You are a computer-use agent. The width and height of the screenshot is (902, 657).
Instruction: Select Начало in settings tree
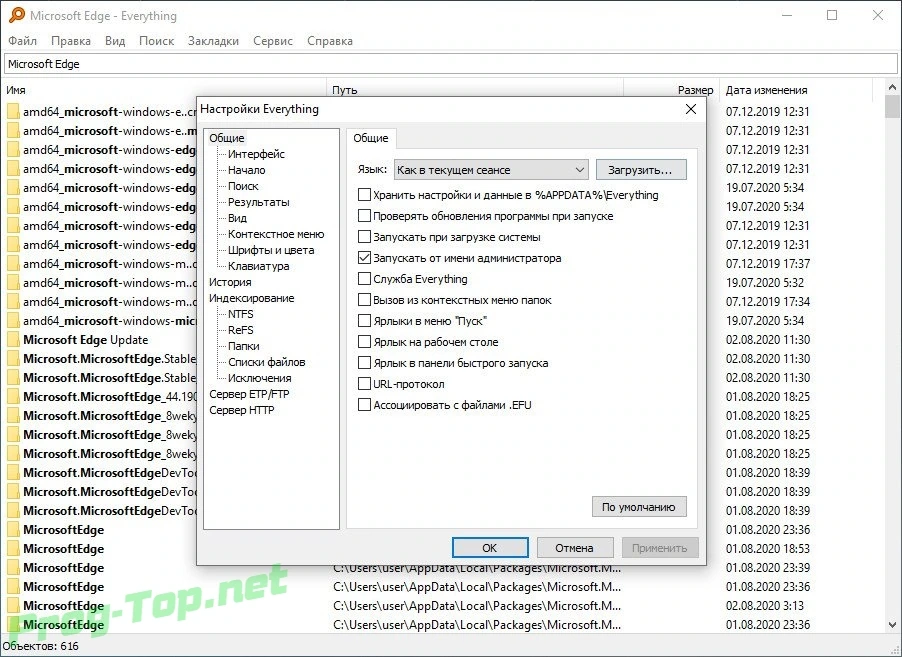246,170
